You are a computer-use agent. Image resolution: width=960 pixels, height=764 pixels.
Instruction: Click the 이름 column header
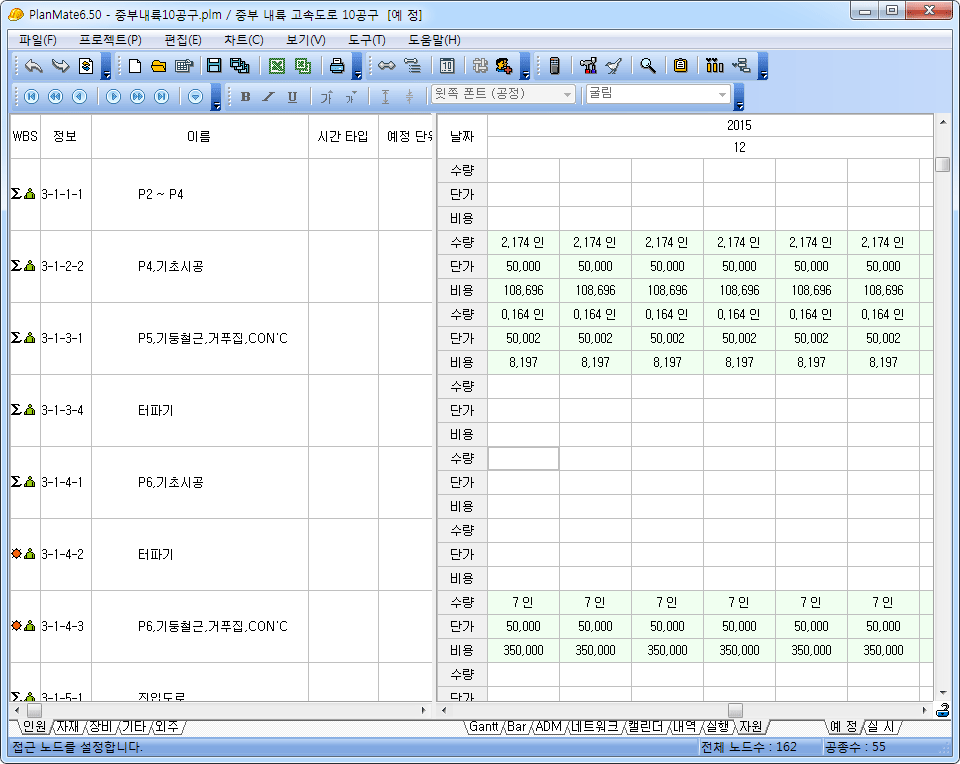pyautogui.click(x=199, y=136)
